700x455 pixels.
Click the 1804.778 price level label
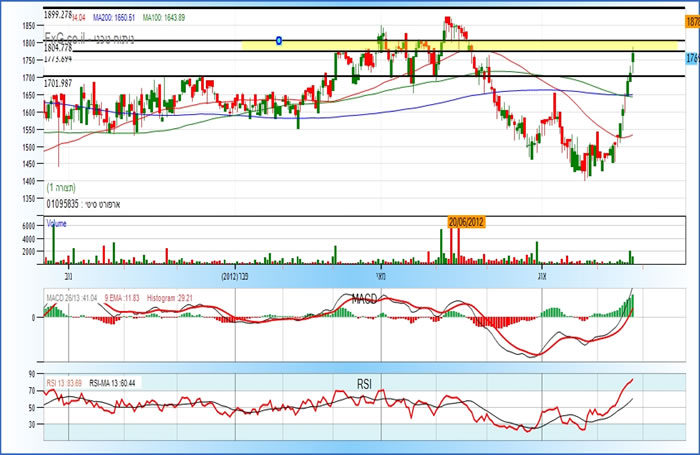tap(60, 47)
